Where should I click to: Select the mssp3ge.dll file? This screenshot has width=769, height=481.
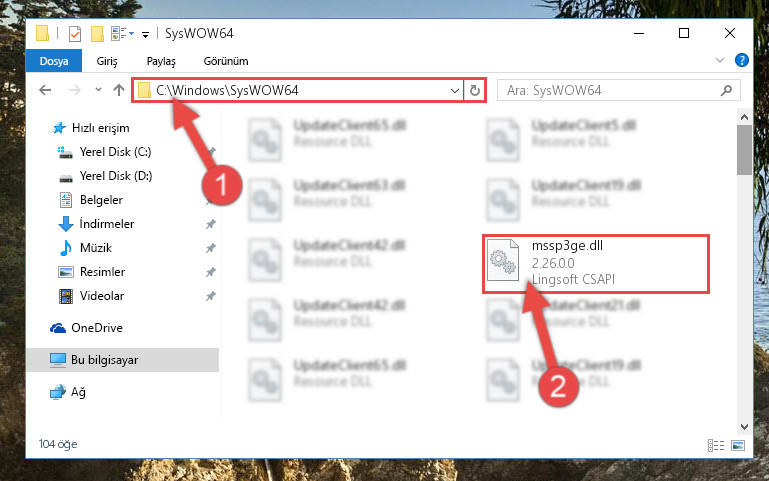595,264
